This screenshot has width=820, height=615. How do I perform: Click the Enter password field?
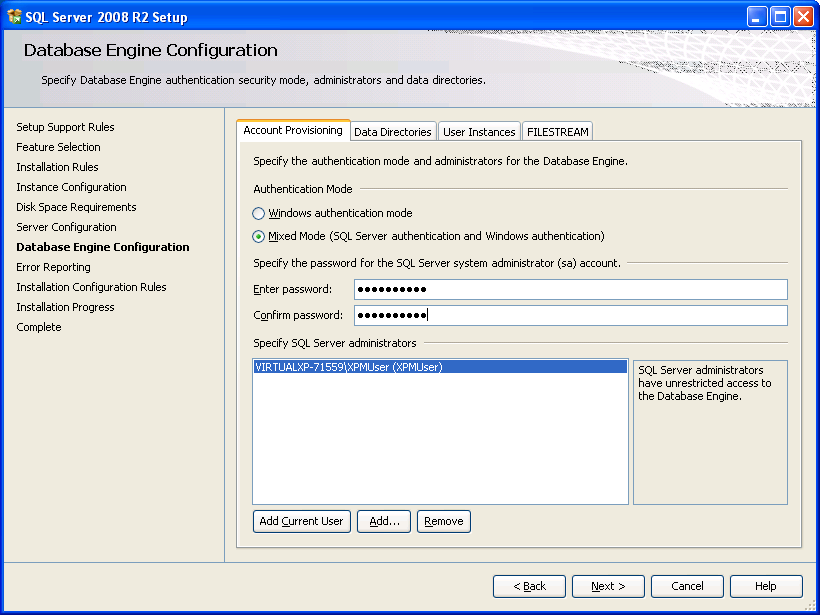click(x=570, y=290)
